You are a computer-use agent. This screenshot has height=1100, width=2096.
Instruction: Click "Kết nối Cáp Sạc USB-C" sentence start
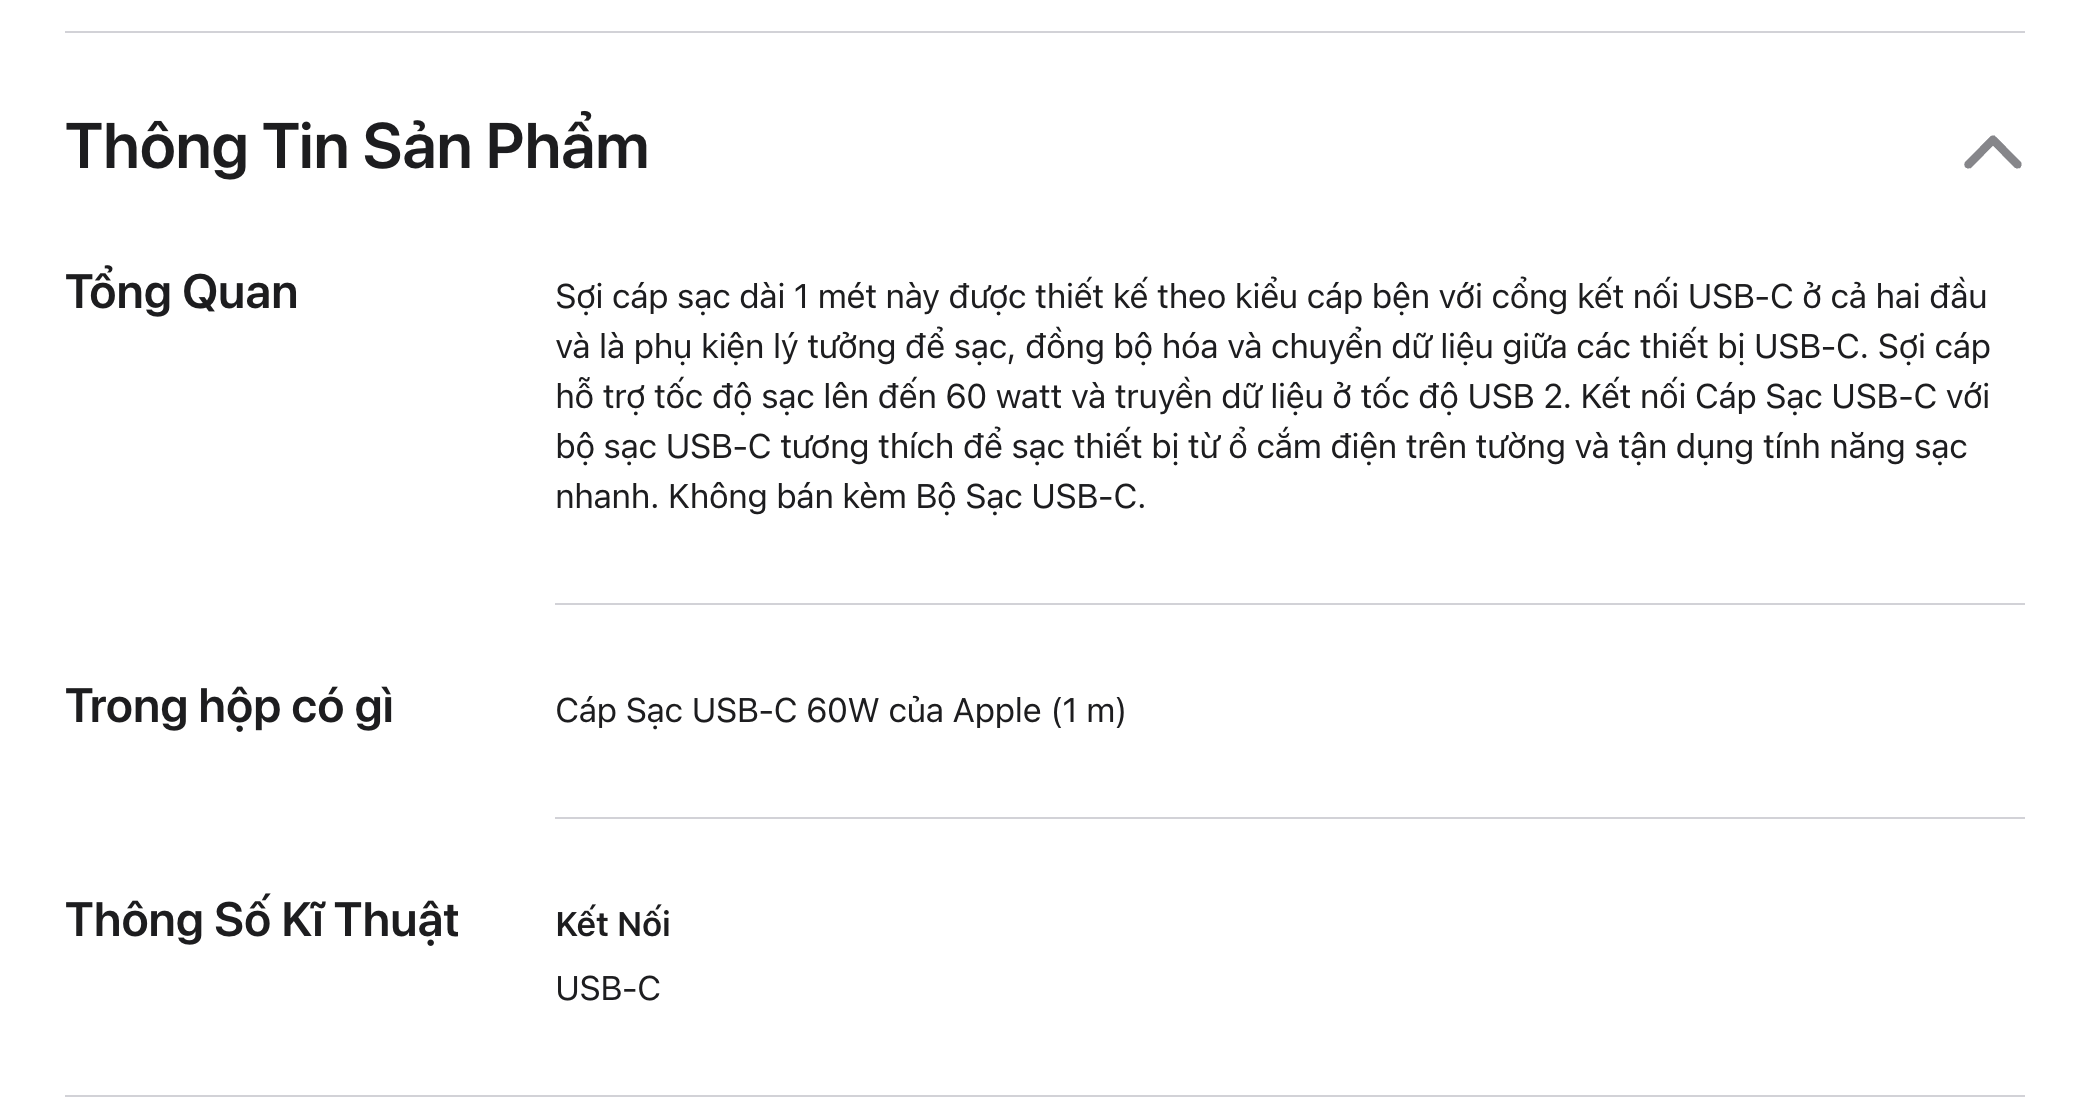[1758, 397]
